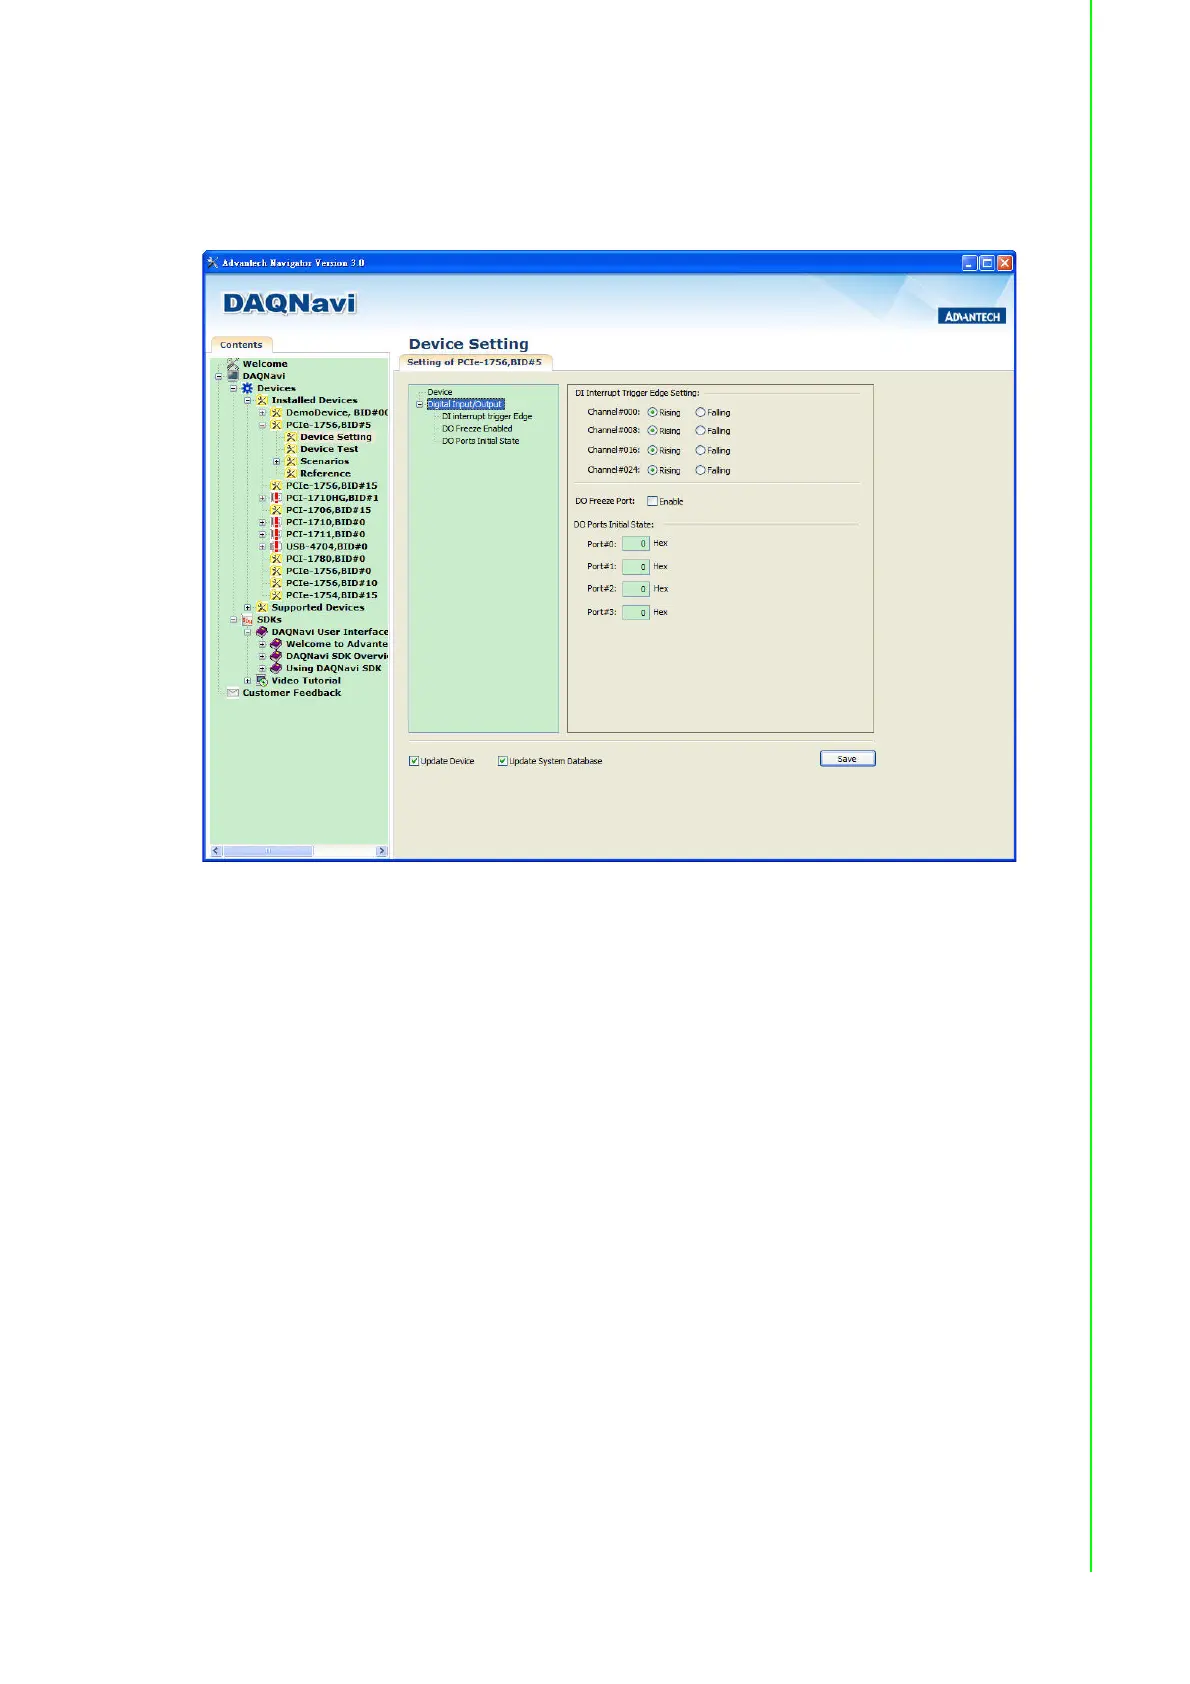Click the Welcome node icon
This screenshot has height=1684, width=1190.
tap(233, 364)
